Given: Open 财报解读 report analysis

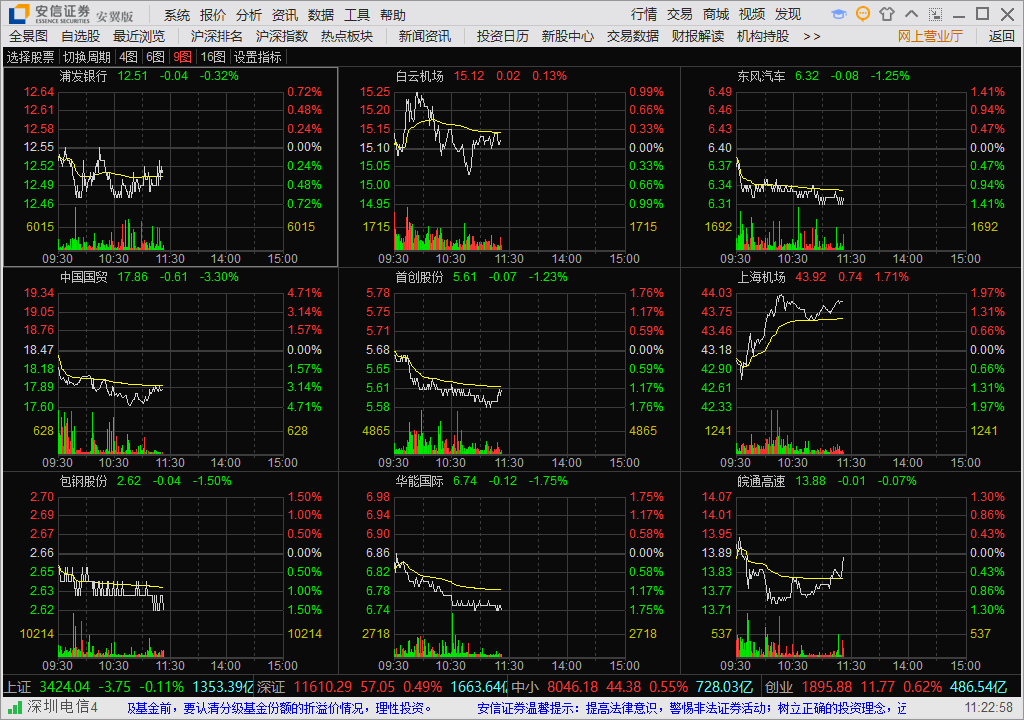Looking at the screenshot, I should click(x=697, y=36).
